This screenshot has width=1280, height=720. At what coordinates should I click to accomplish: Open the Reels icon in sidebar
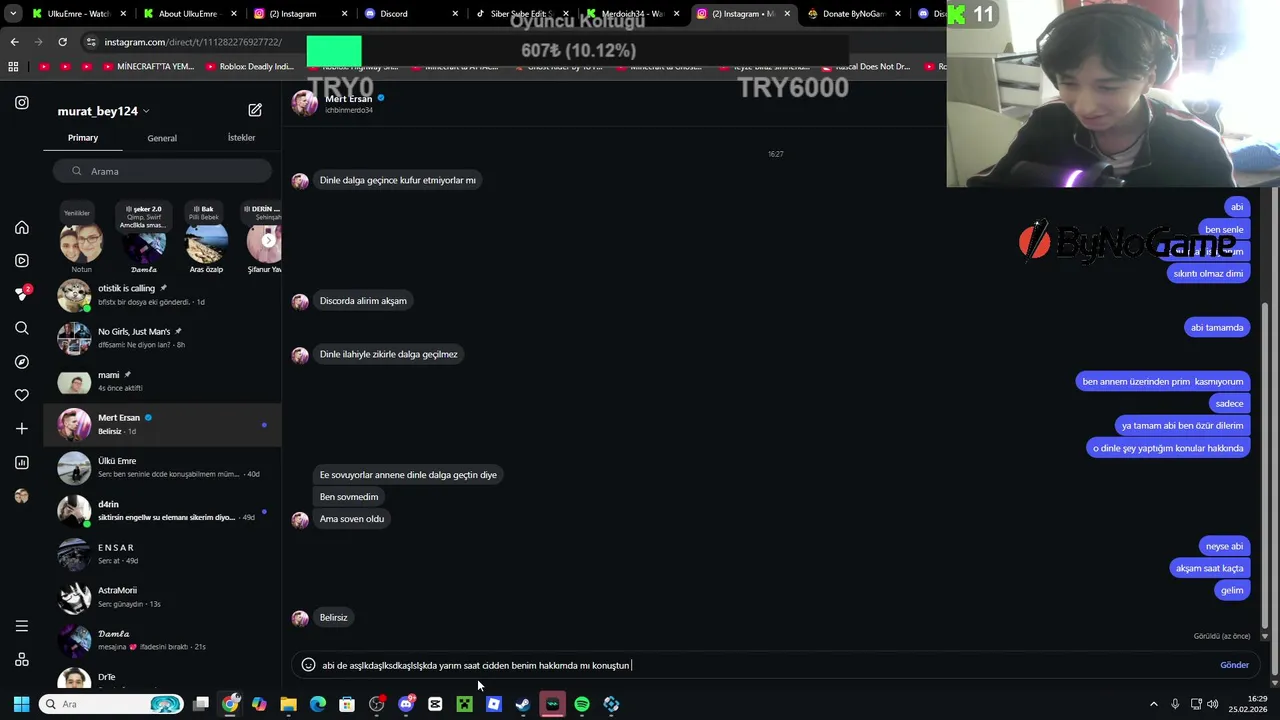22,260
